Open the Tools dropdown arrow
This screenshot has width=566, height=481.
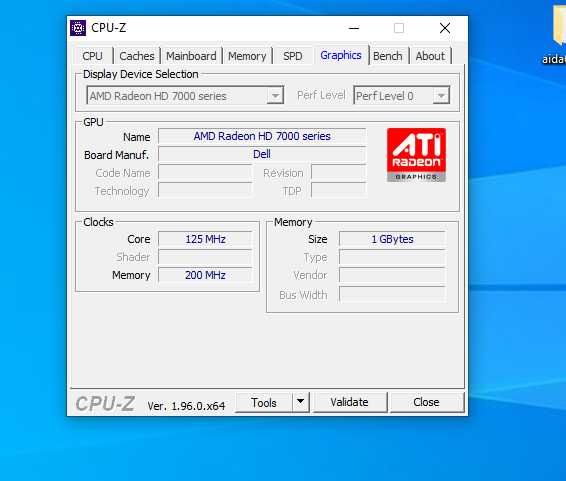[x=300, y=402]
